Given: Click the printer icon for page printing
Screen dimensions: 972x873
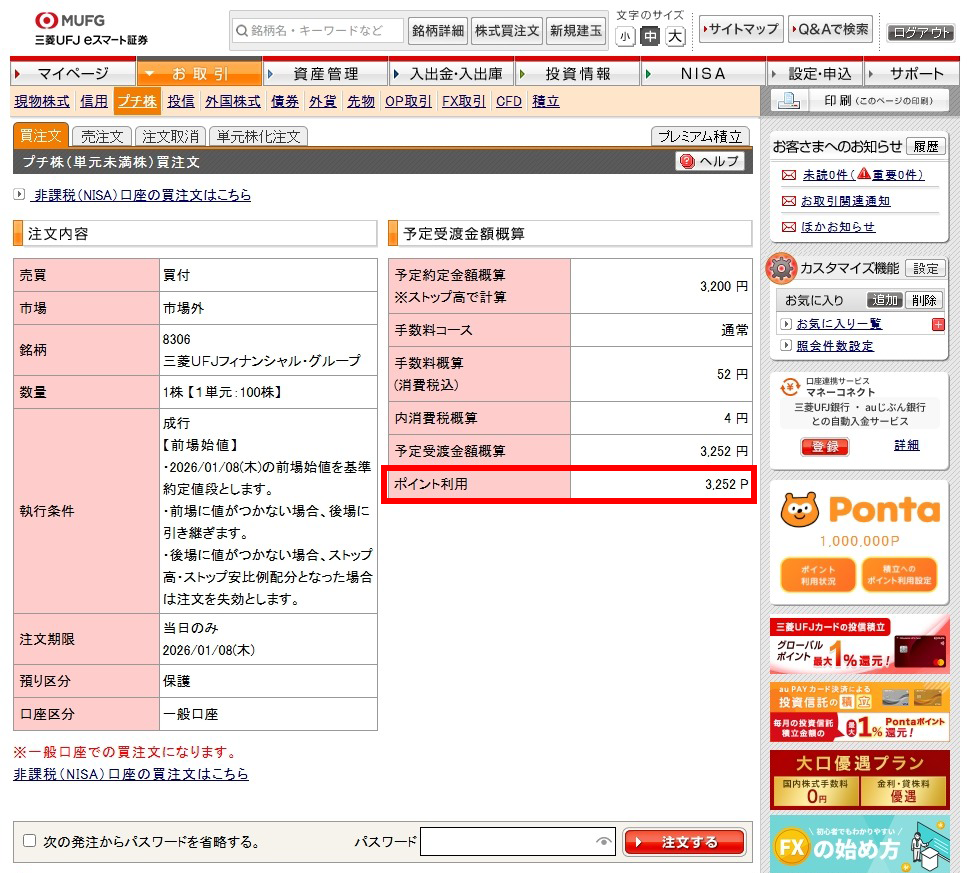Looking at the screenshot, I should [x=789, y=101].
